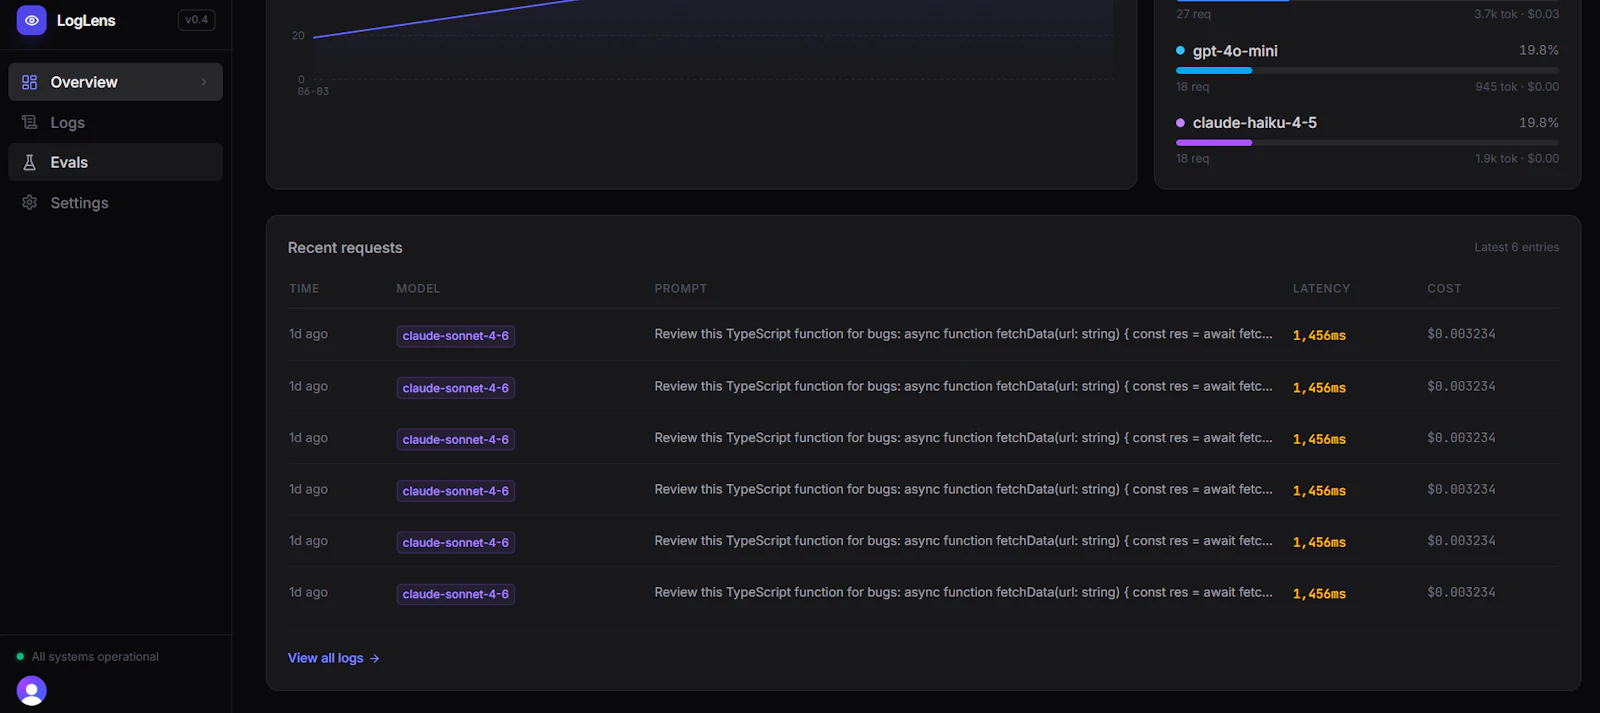Viewport: 1600px width, 713px height.
Task: Click the 20 y-axis chart label
Action: point(298,36)
